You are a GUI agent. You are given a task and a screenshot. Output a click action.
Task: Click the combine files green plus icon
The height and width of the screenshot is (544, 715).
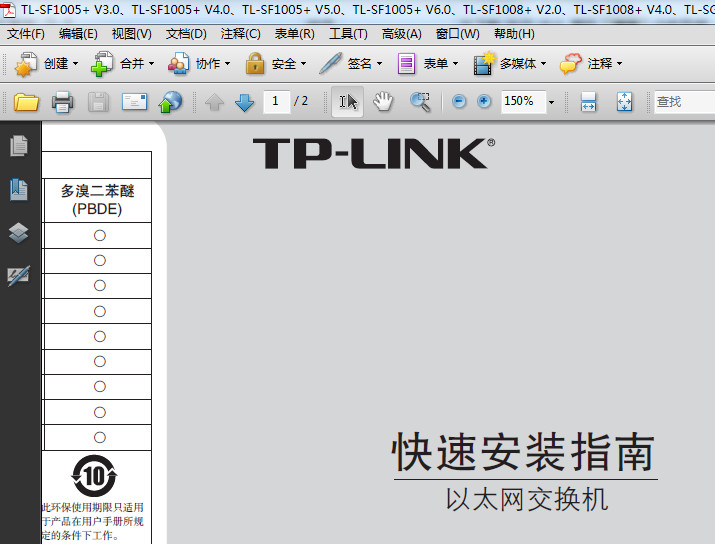102,64
